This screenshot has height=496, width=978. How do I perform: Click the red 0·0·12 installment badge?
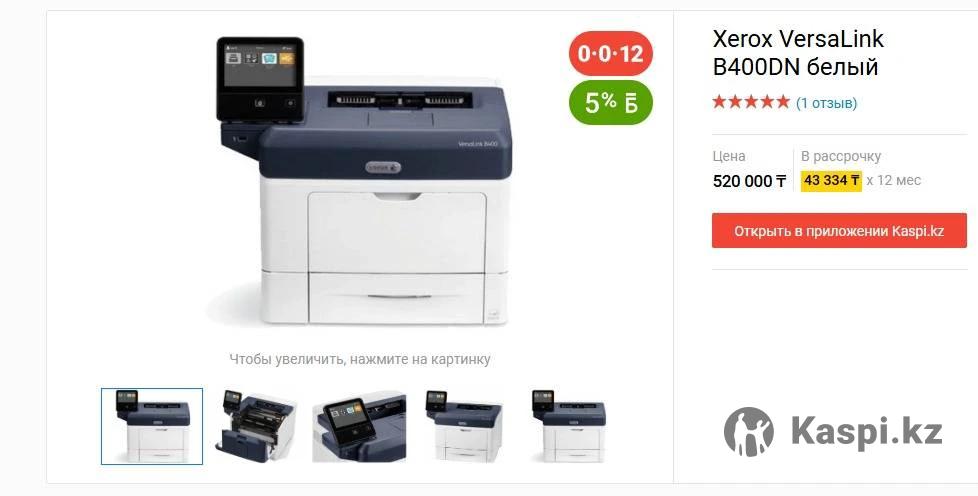pos(611,54)
